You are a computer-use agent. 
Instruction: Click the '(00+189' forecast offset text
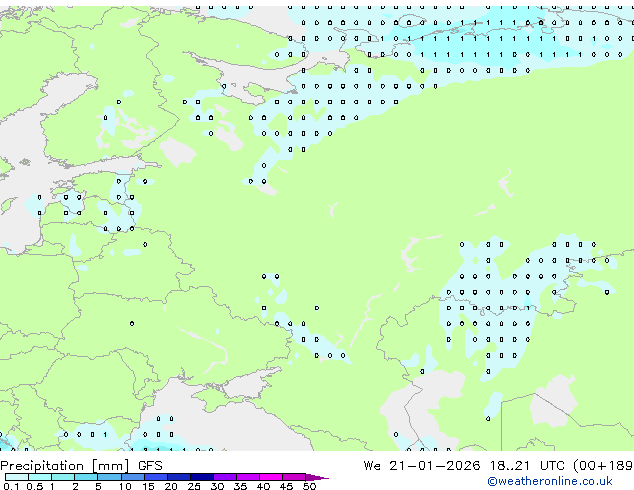tap(603, 466)
